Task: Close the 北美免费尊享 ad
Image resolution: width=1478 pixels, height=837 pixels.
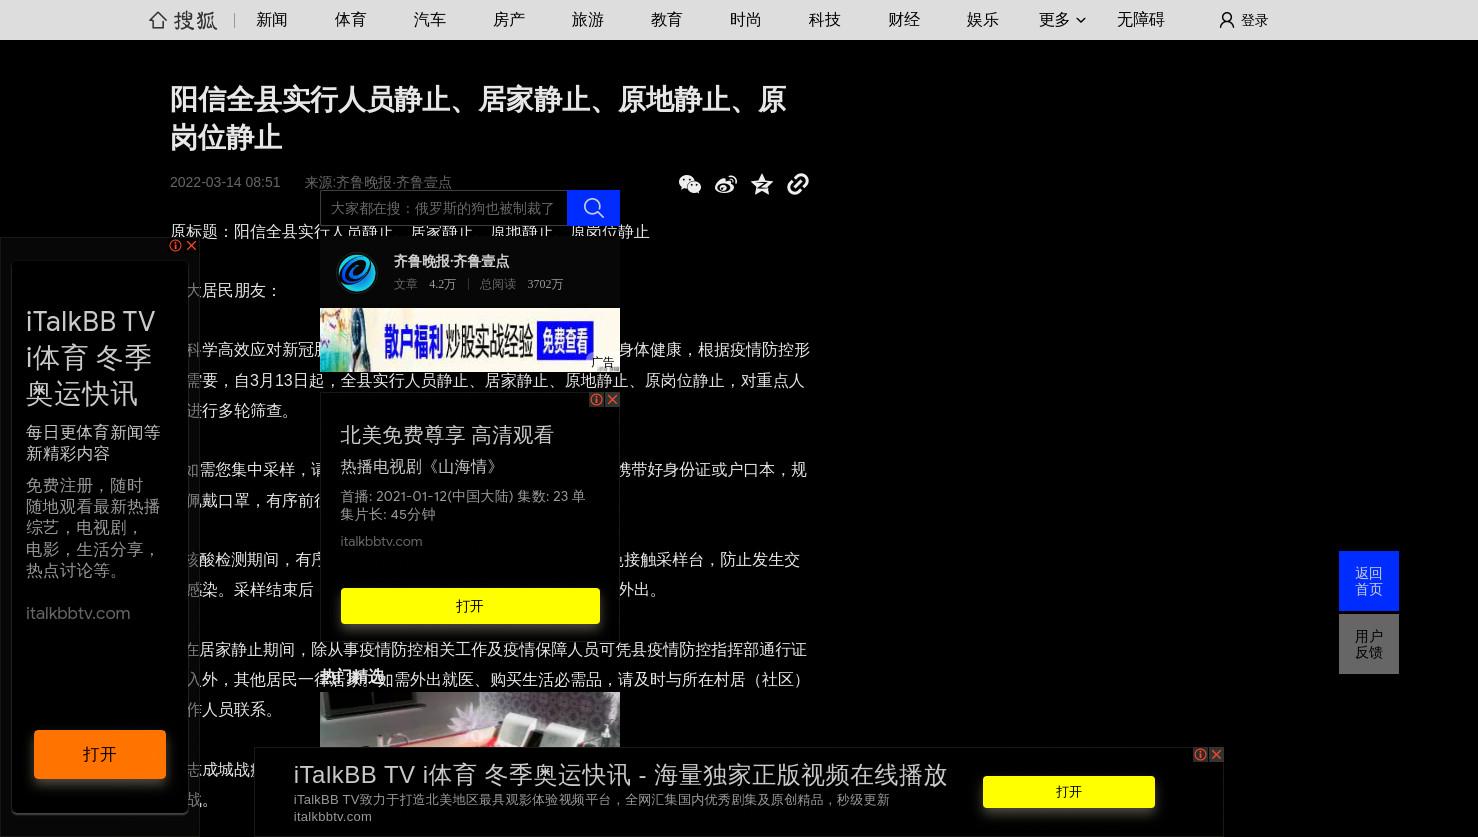Action: click(613, 399)
